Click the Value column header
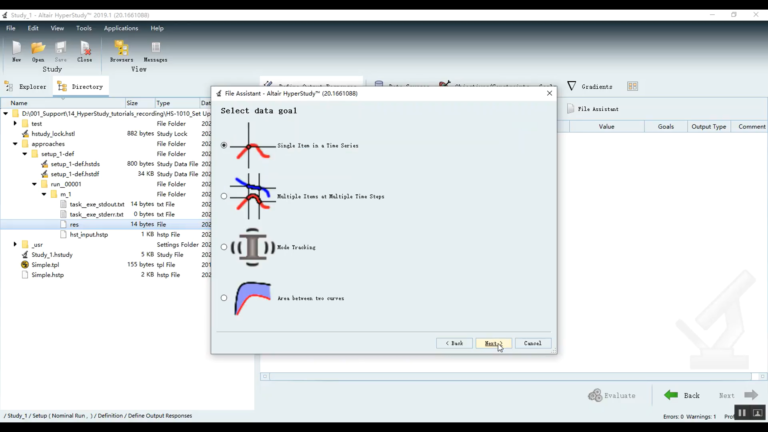This screenshot has height=432, width=768. coord(606,126)
